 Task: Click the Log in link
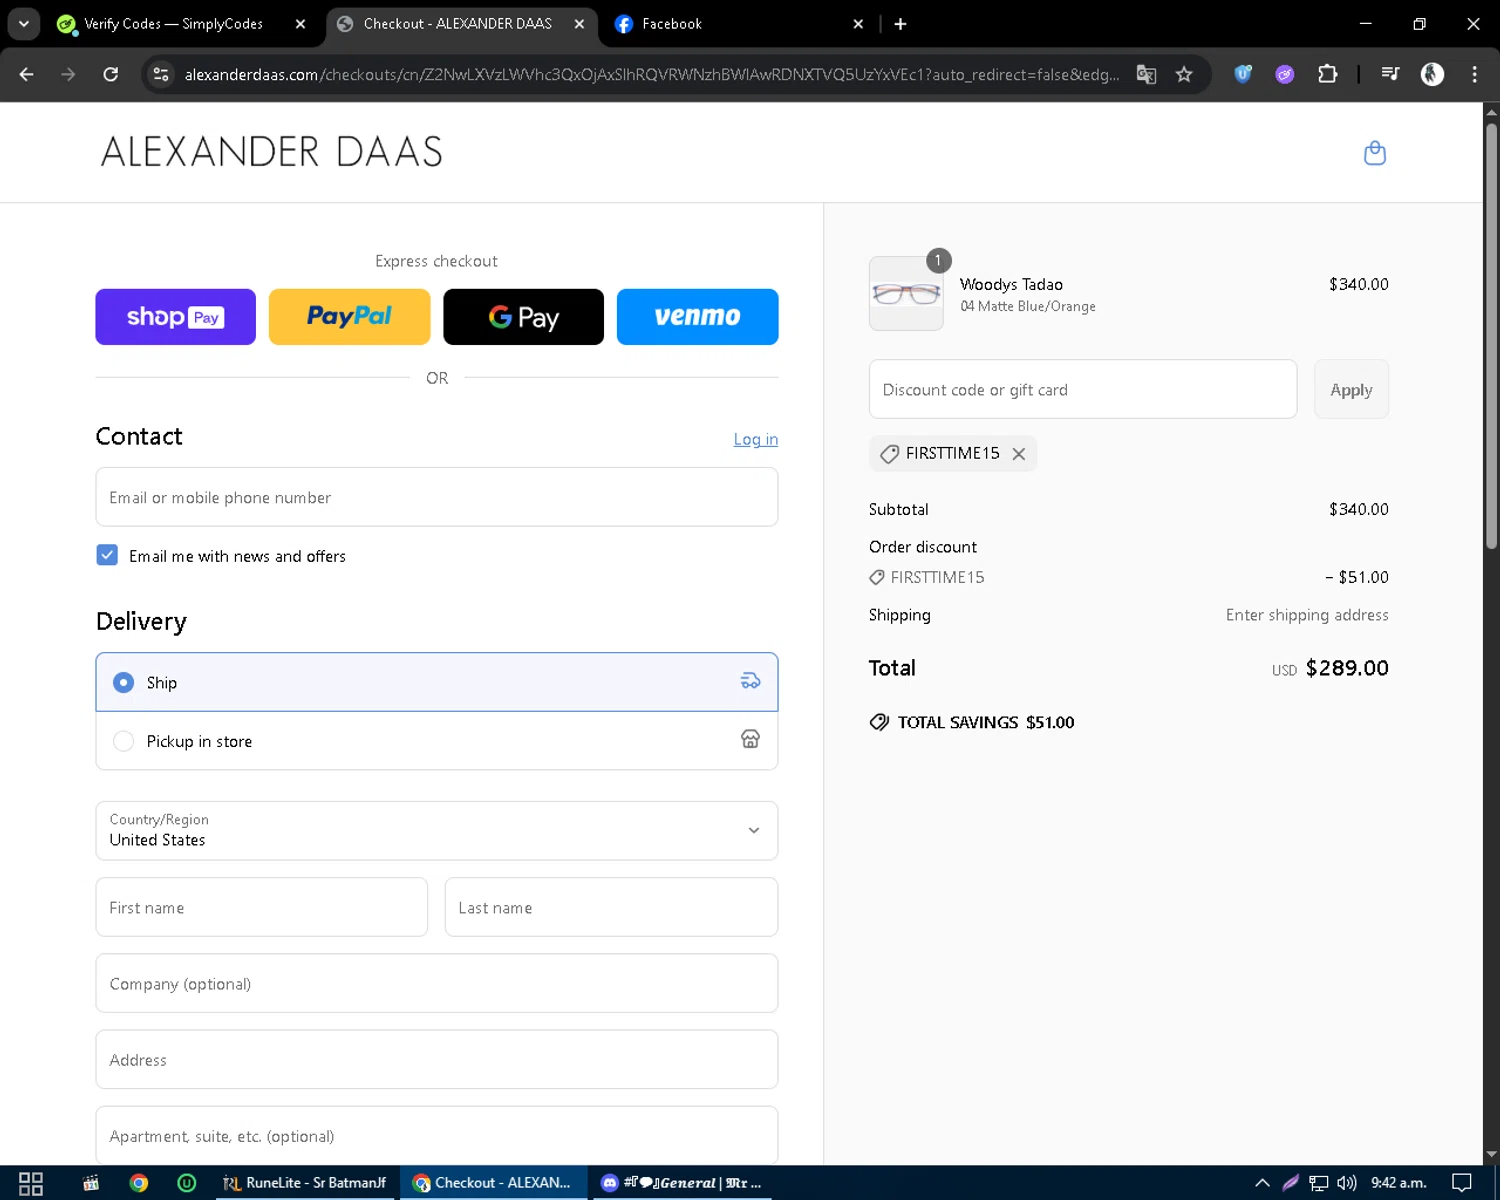(755, 439)
